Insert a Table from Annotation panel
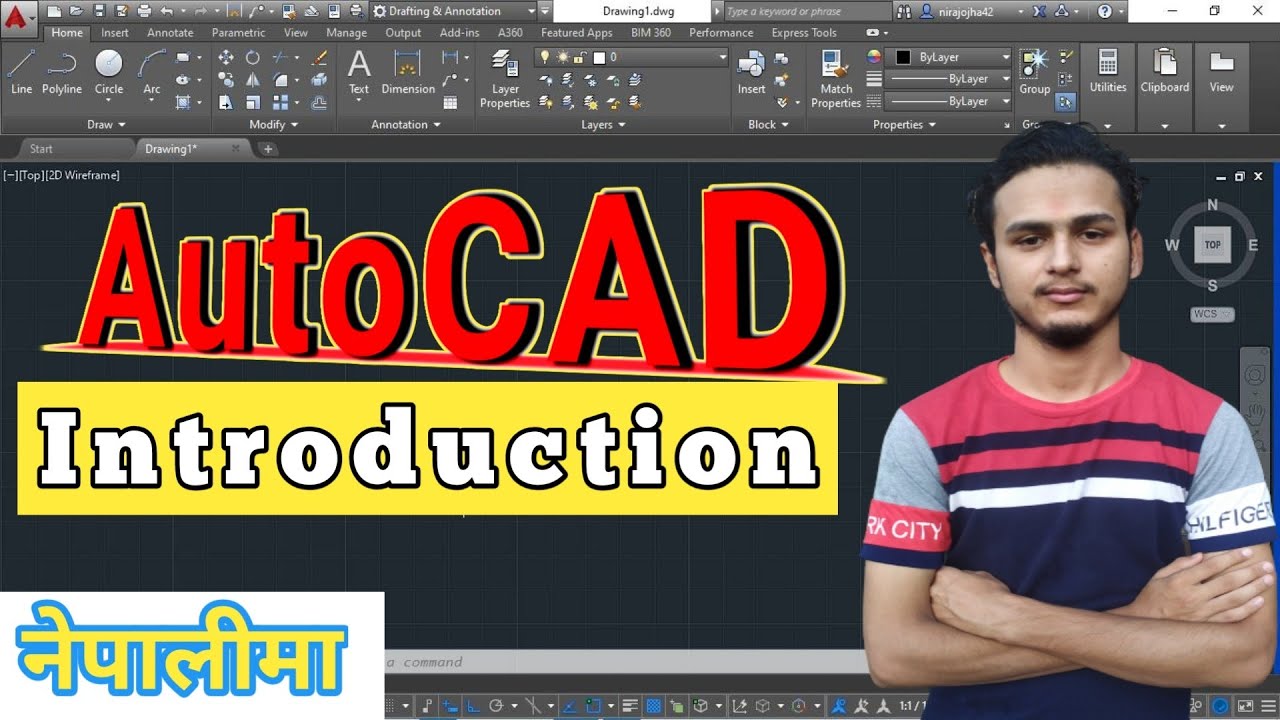The width and height of the screenshot is (1280, 720). 450,102
